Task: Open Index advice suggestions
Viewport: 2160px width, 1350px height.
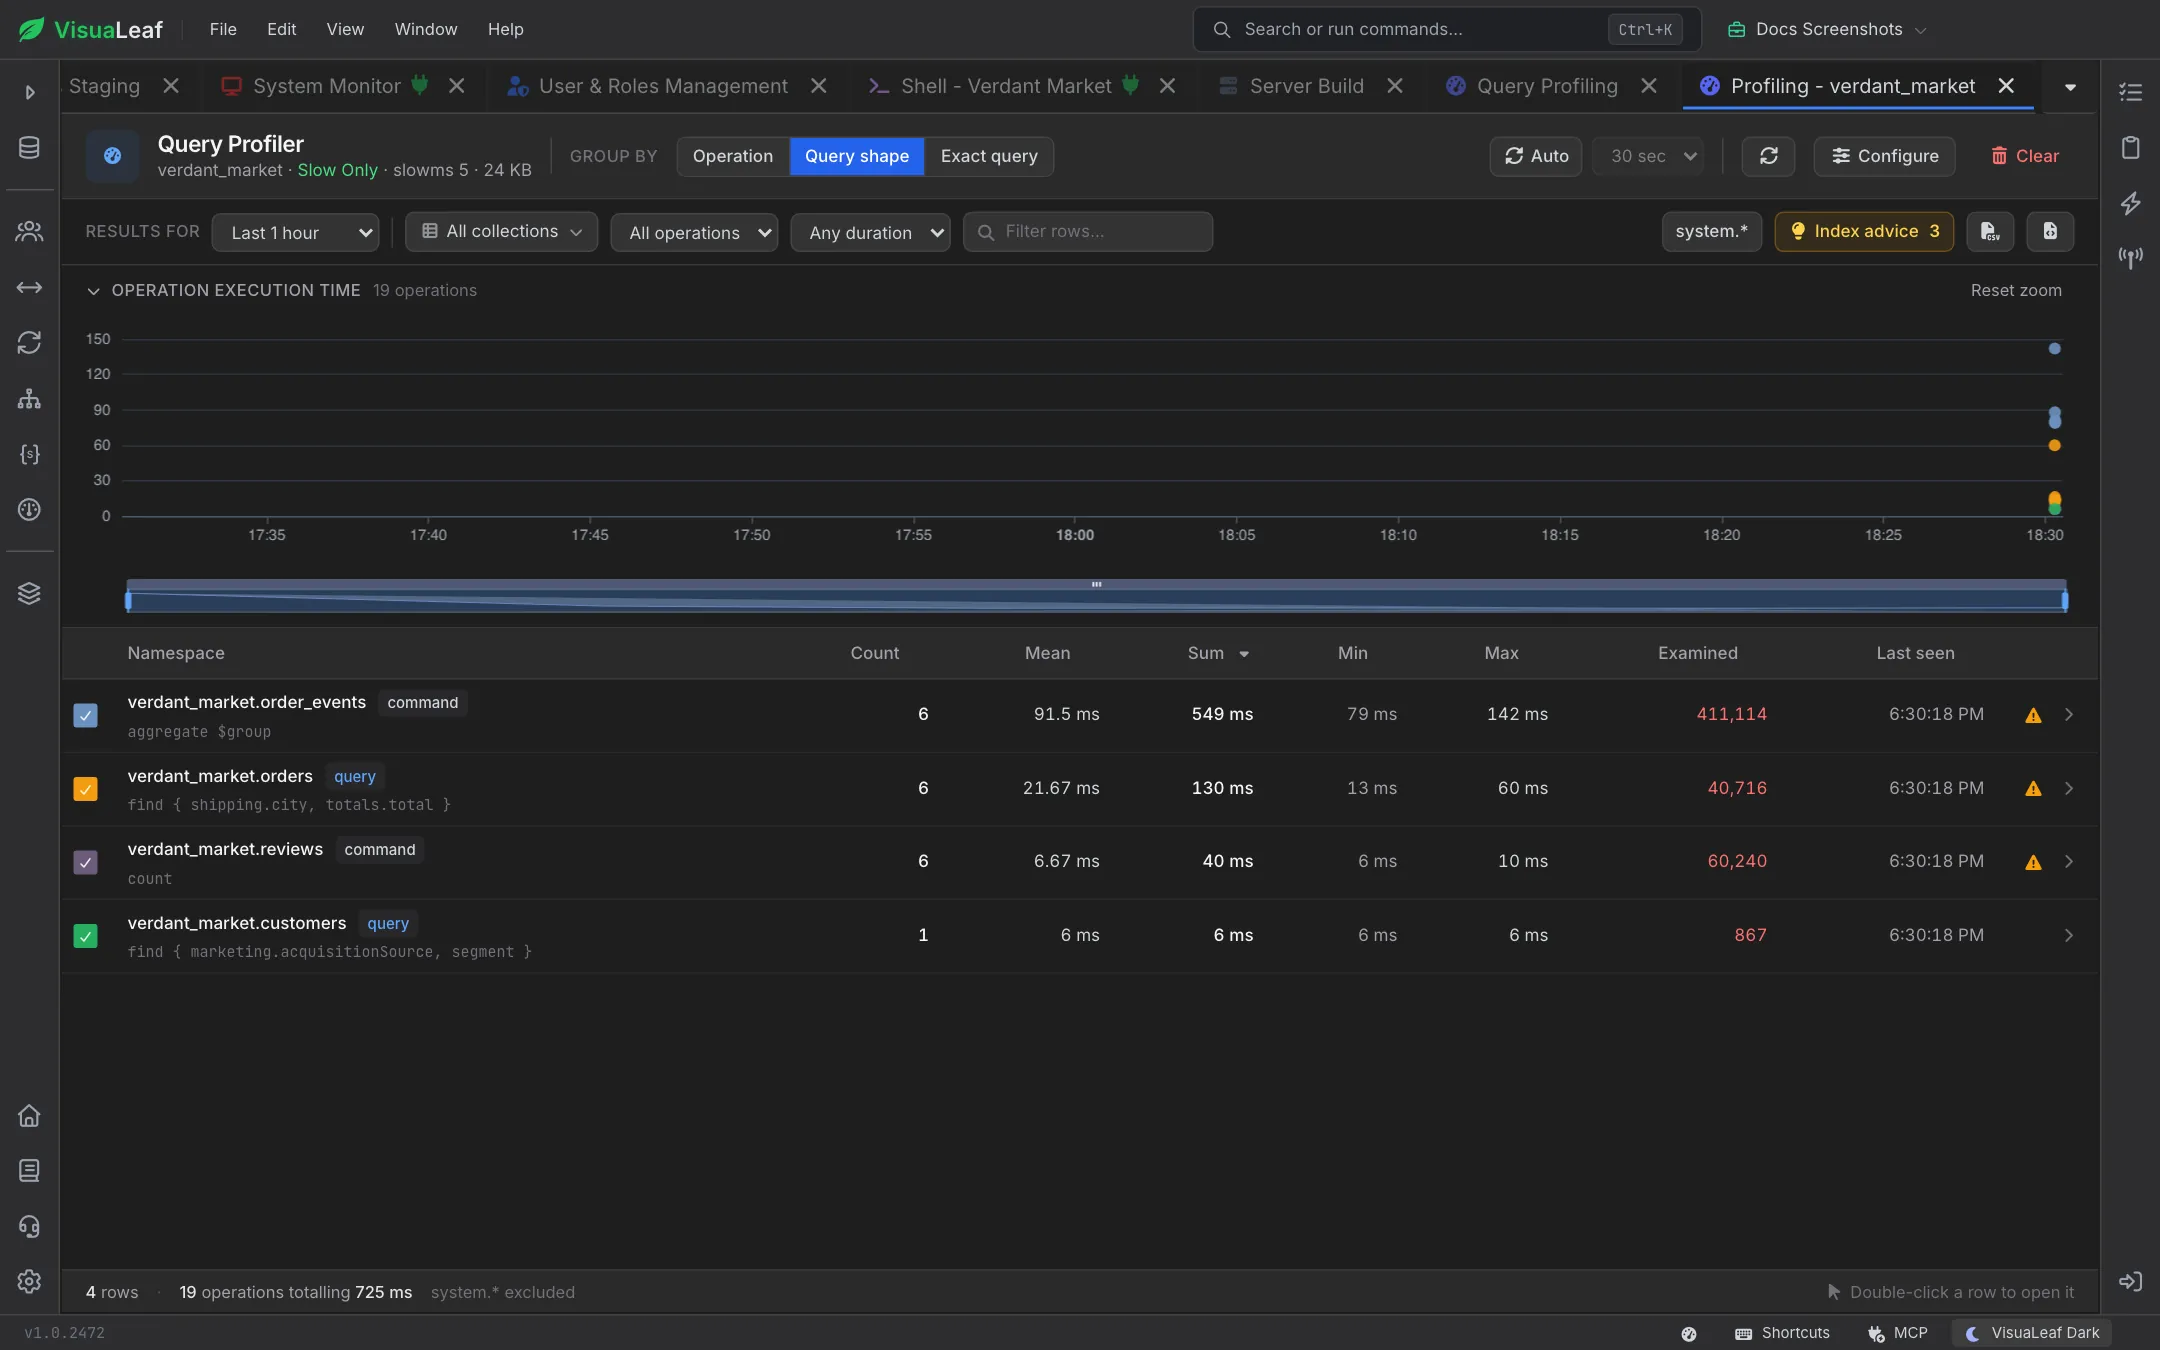Action: (x=1864, y=231)
